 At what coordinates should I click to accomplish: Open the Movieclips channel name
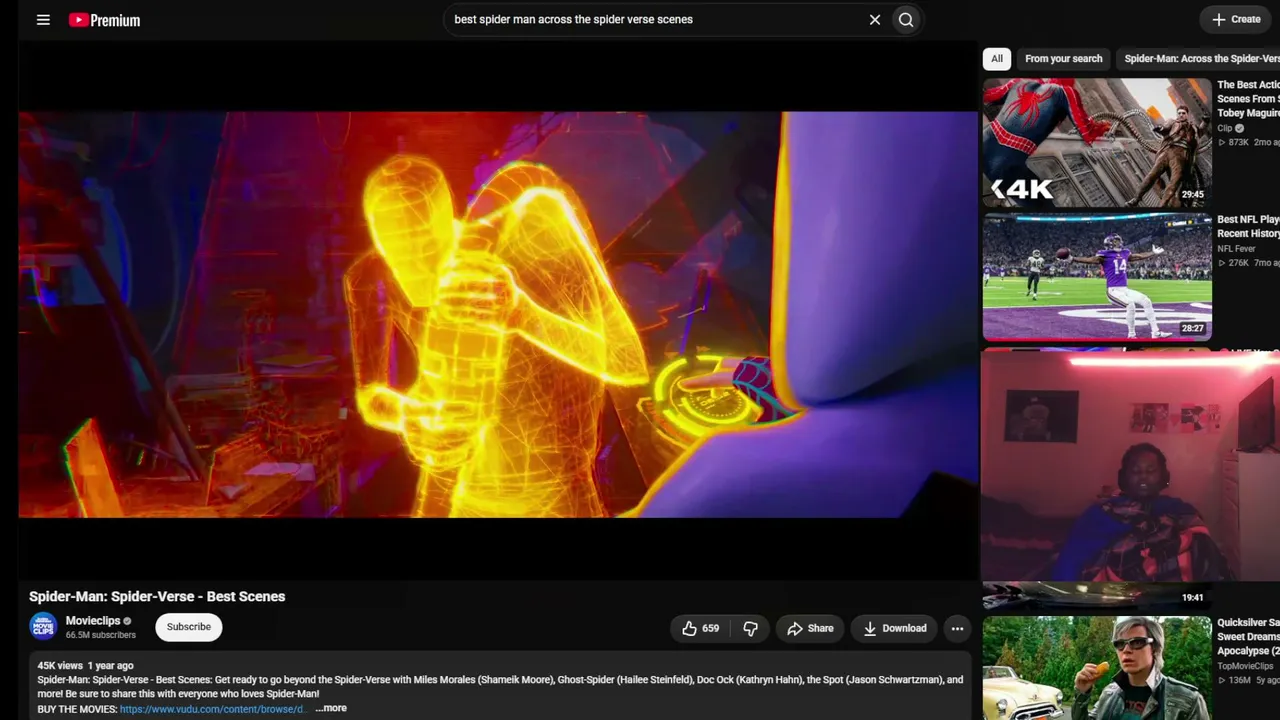(x=93, y=621)
